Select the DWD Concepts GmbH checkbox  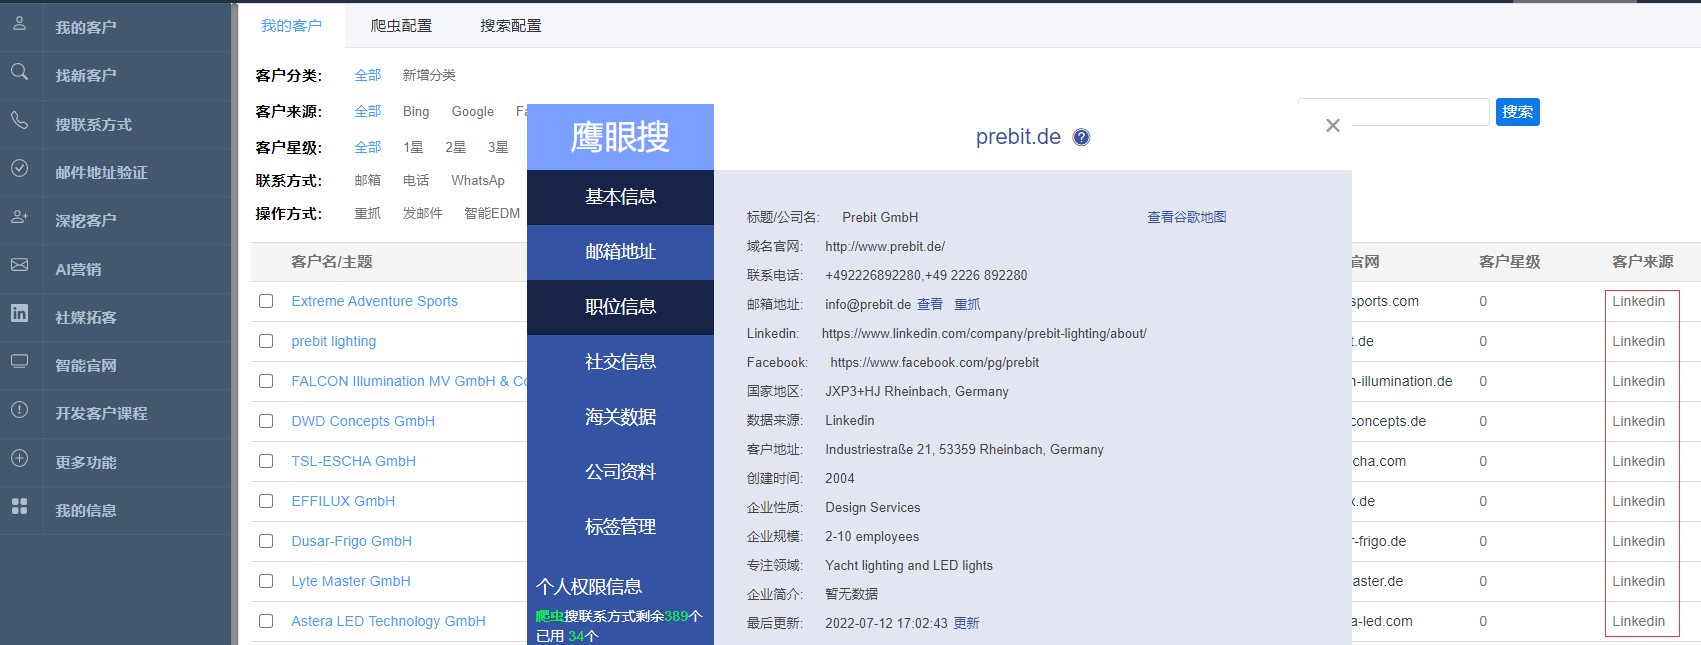[x=266, y=421]
